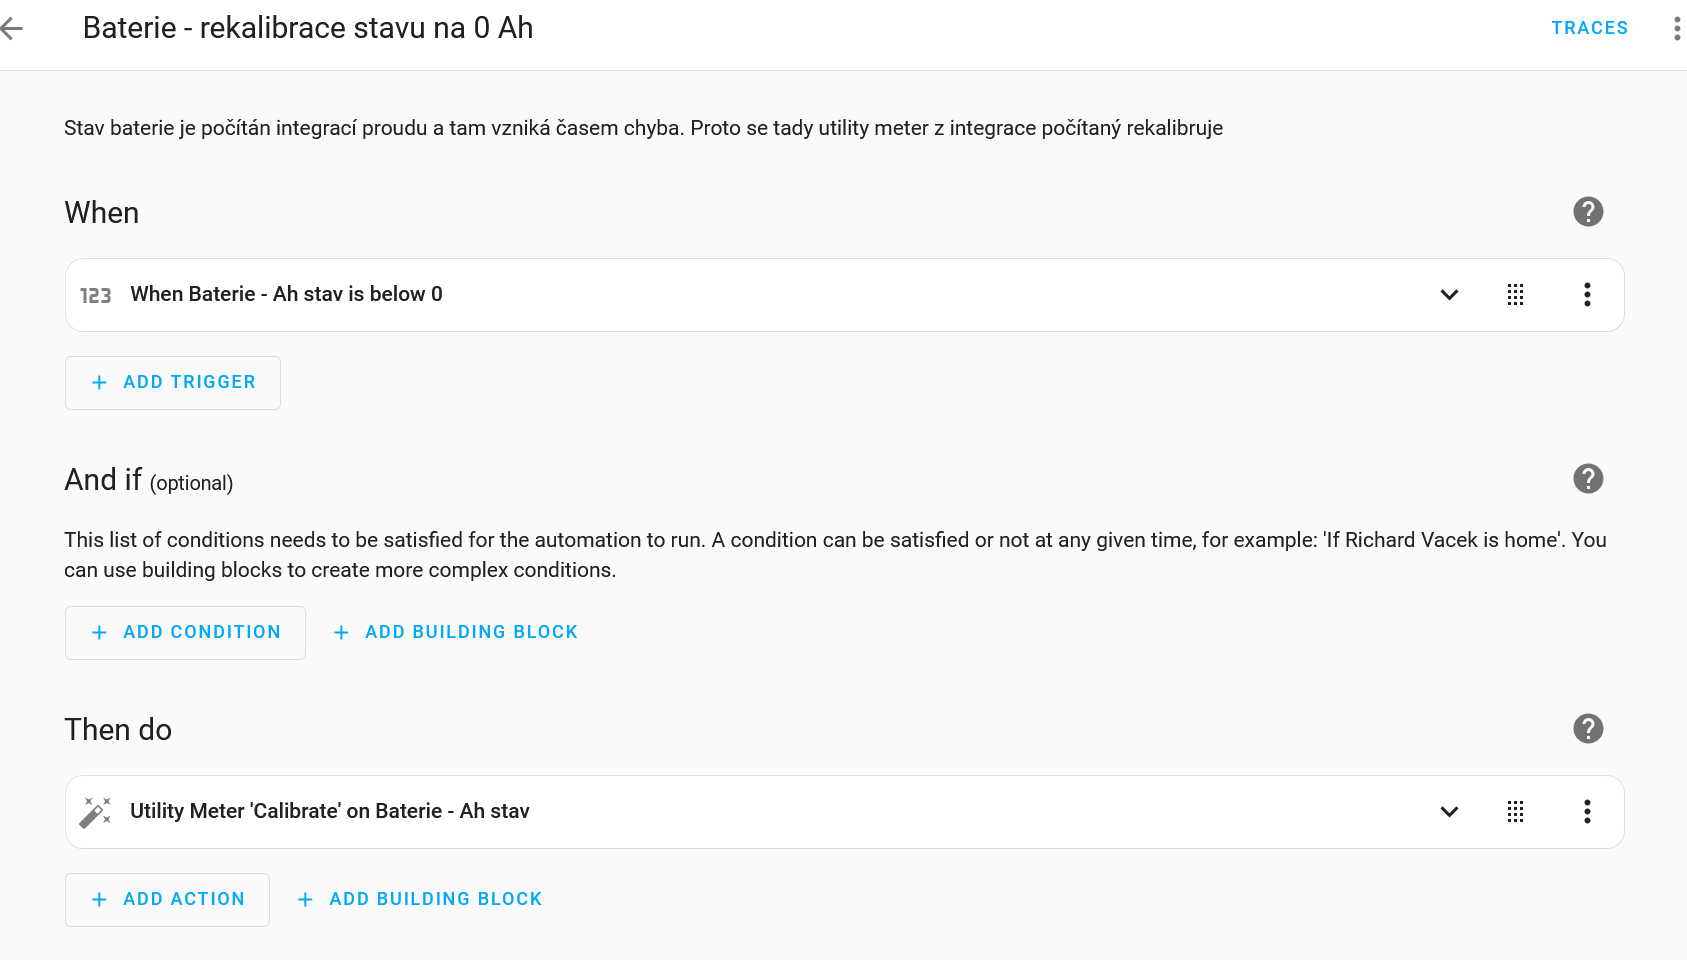Expand the Baterie Ah stav trigger

coord(1449,295)
